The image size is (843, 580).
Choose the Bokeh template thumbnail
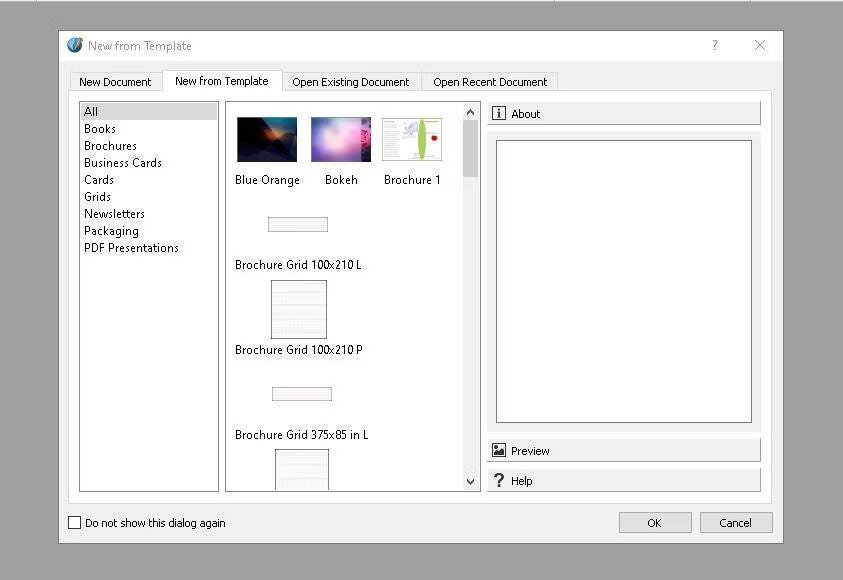tap(341, 139)
